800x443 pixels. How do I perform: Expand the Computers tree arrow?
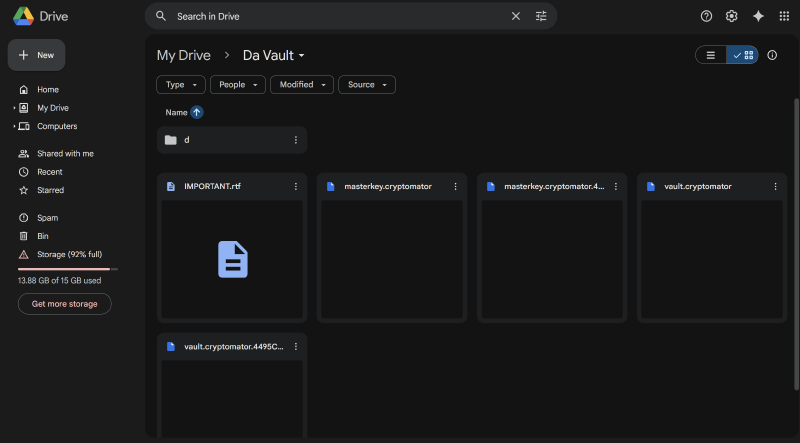click(x=14, y=127)
